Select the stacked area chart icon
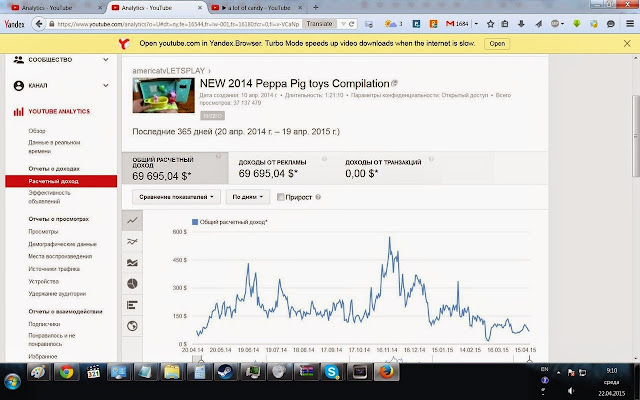 pyautogui.click(x=132, y=263)
